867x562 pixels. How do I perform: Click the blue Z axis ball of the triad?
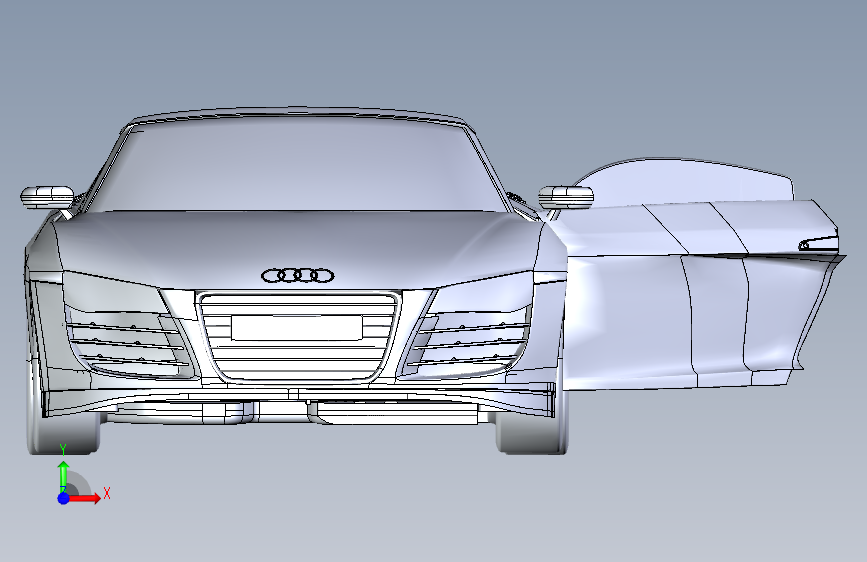pyautogui.click(x=64, y=498)
